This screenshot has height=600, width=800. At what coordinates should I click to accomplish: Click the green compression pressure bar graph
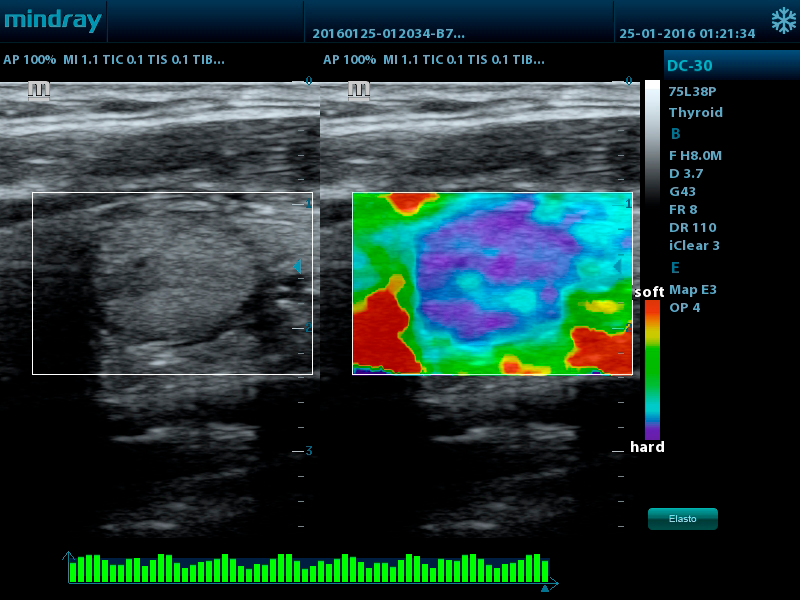(309, 569)
